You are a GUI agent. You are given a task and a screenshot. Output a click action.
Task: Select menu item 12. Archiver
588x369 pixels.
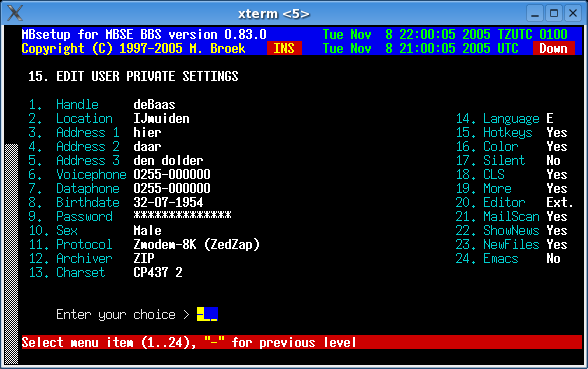(70, 258)
